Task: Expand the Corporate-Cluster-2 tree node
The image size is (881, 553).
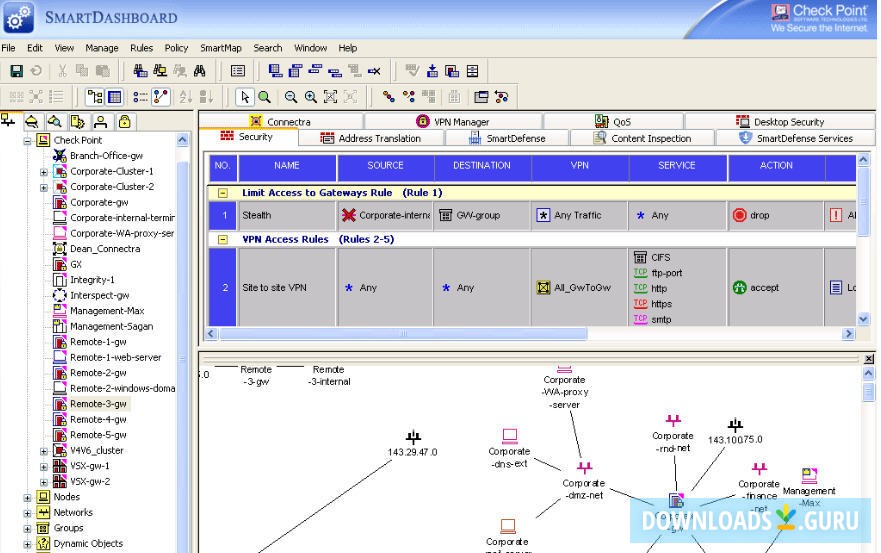Action: click(44, 187)
